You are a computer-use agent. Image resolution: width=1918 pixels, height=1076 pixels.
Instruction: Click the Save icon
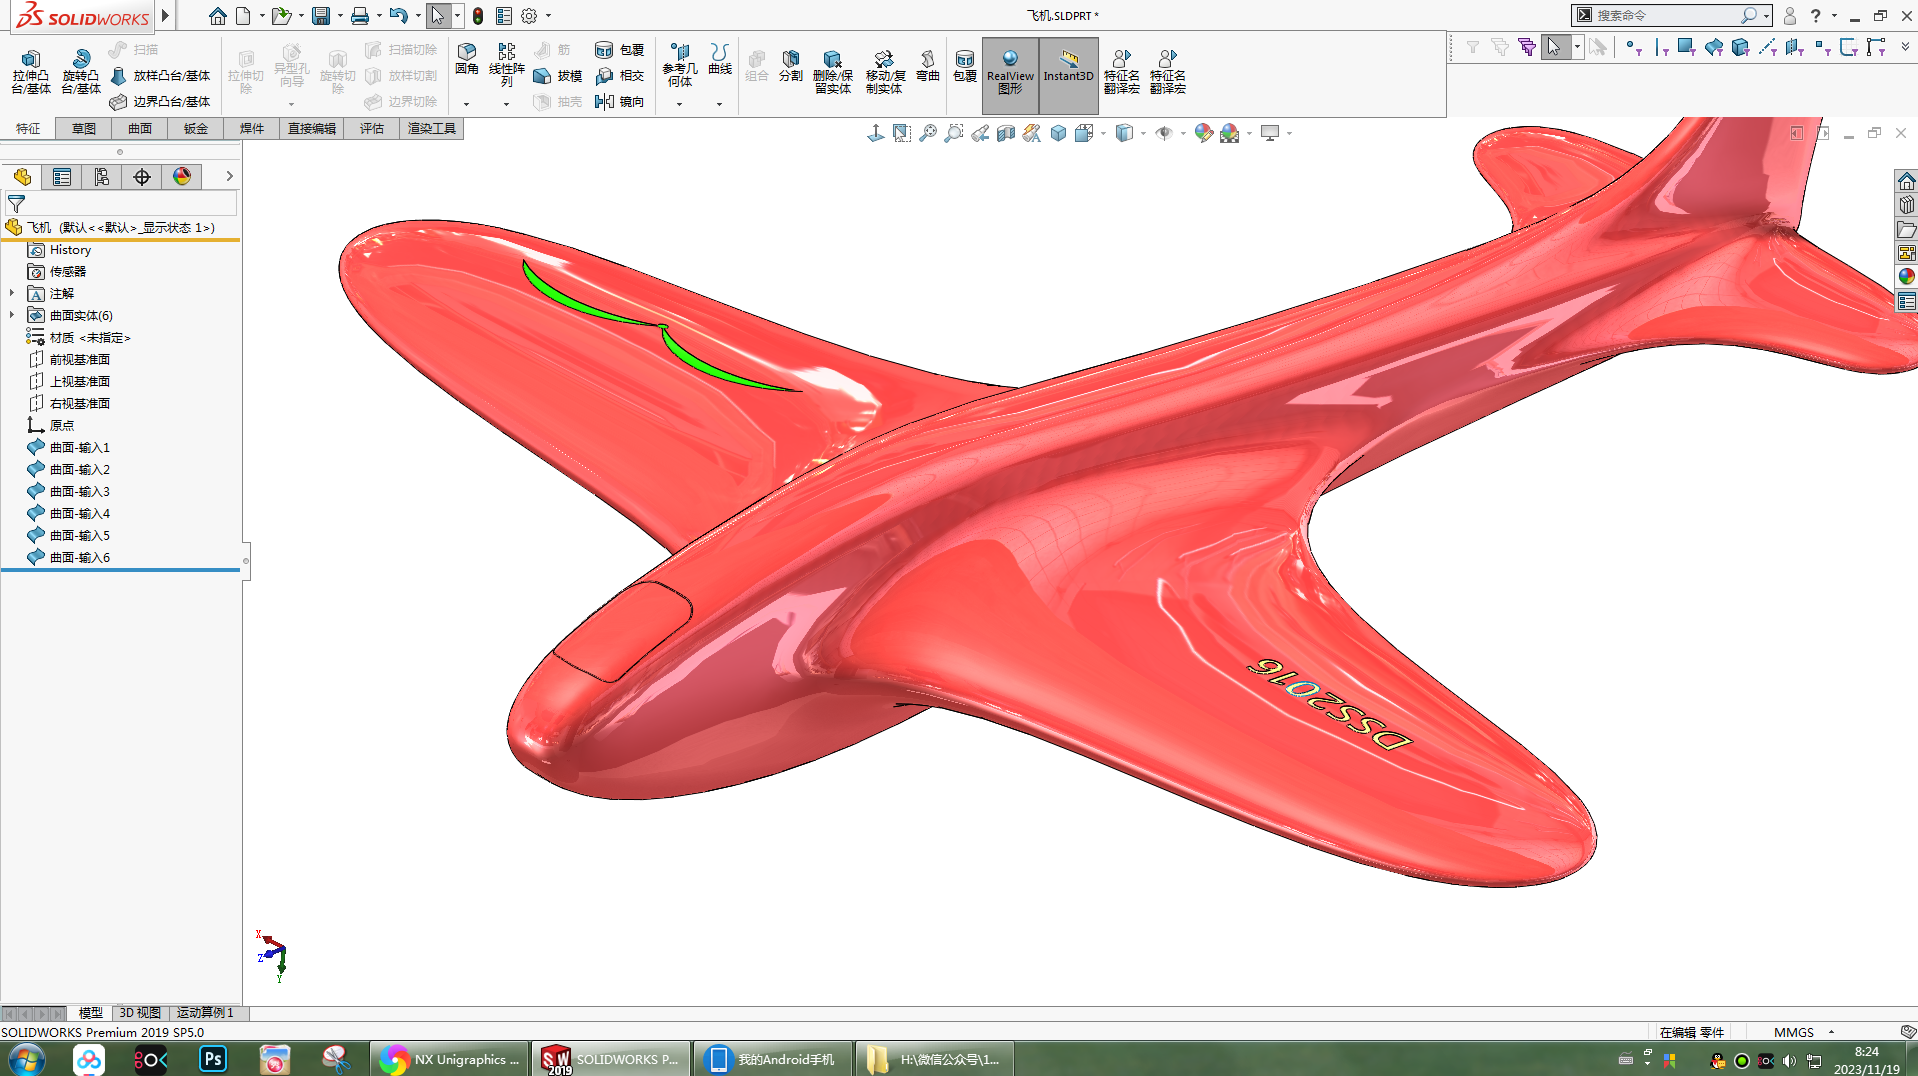point(321,16)
